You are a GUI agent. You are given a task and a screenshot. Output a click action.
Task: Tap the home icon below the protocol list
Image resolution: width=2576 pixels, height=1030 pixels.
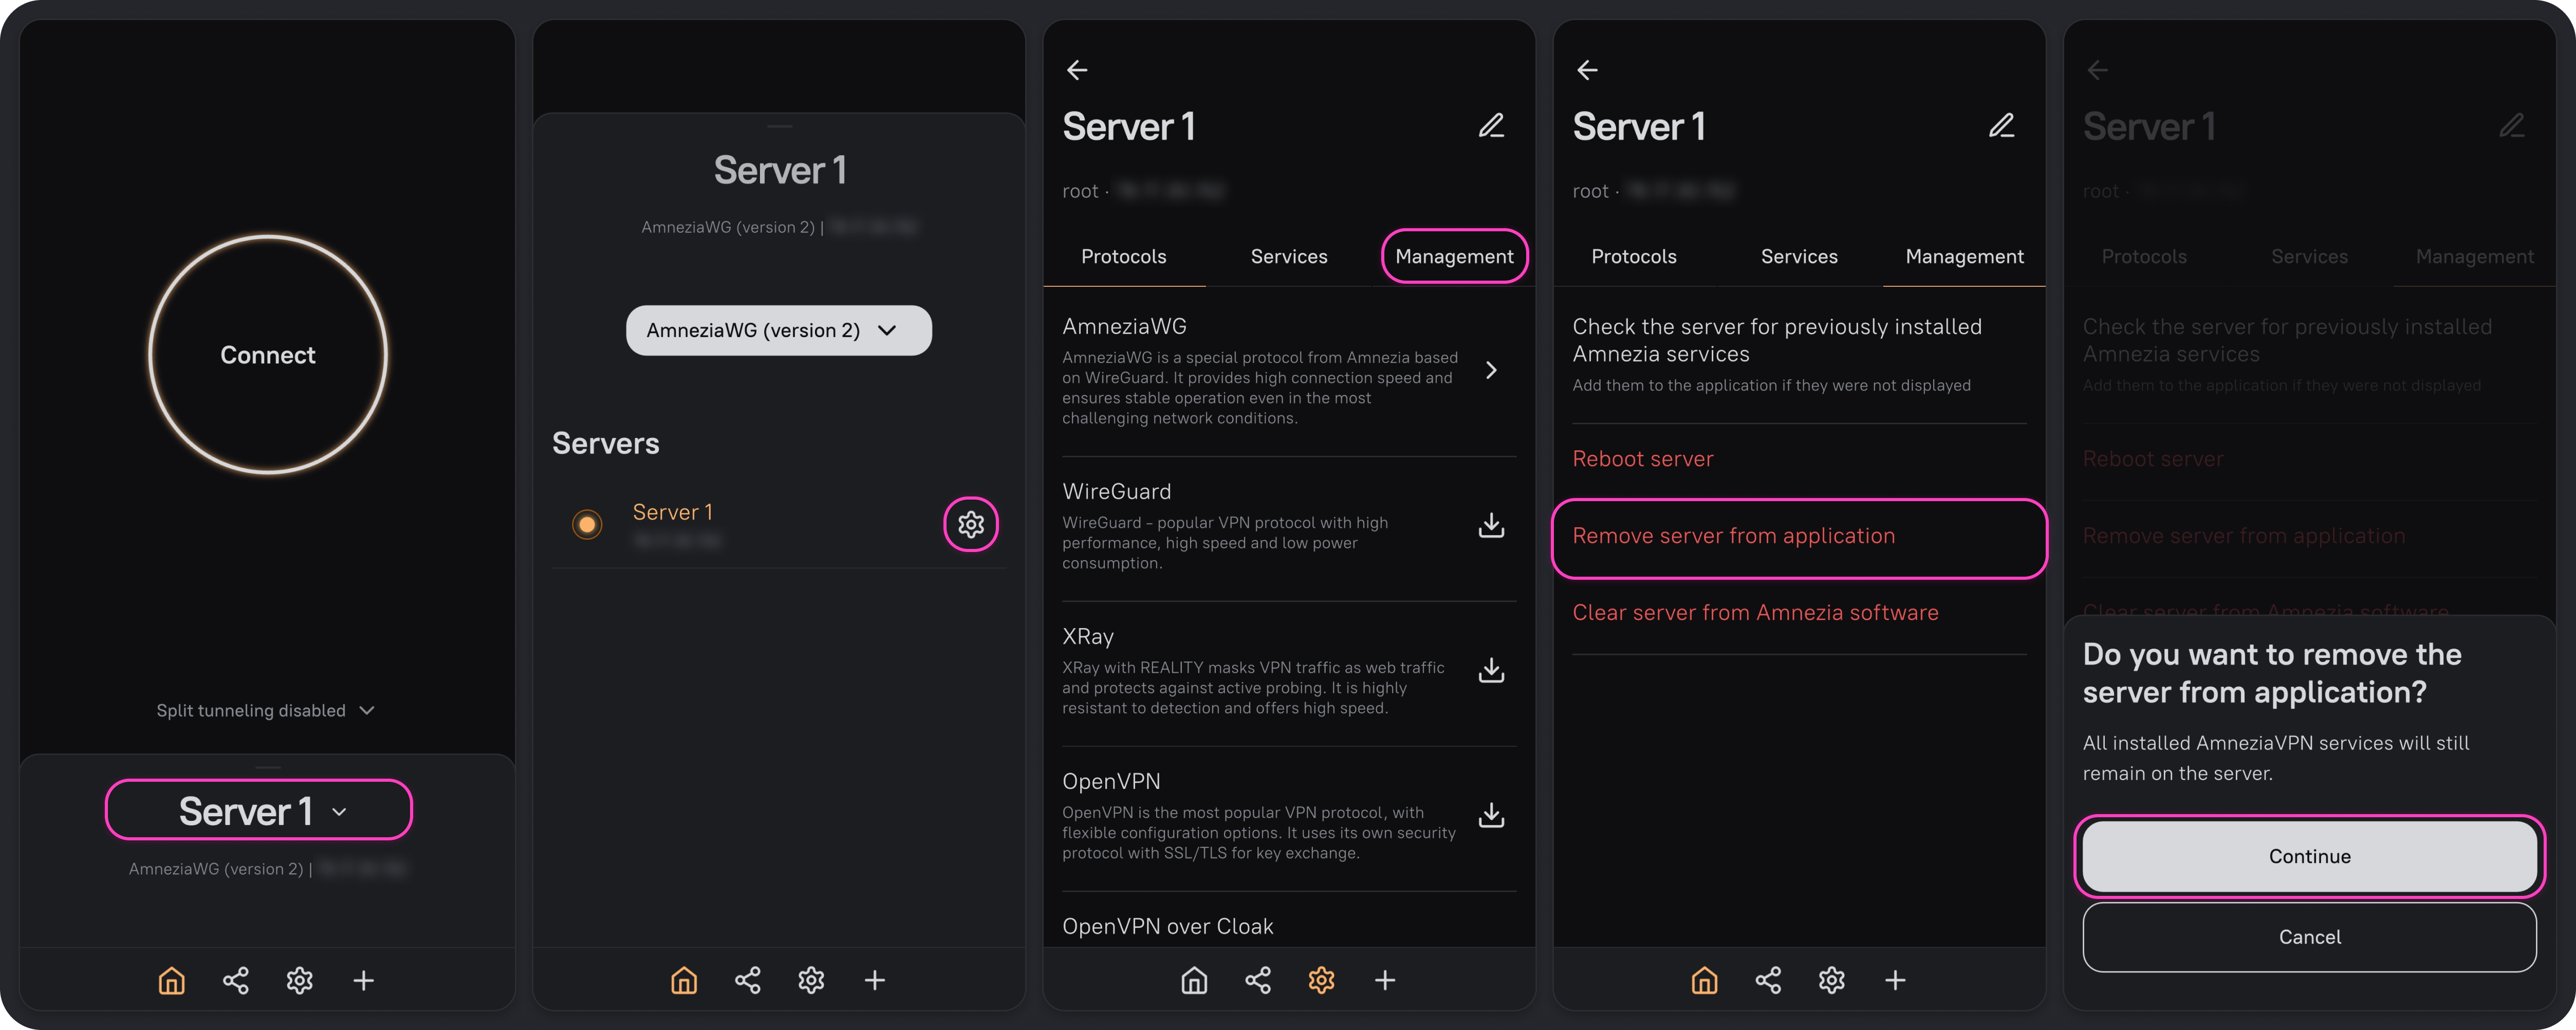pyautogui.click(x=1194, y=980)
